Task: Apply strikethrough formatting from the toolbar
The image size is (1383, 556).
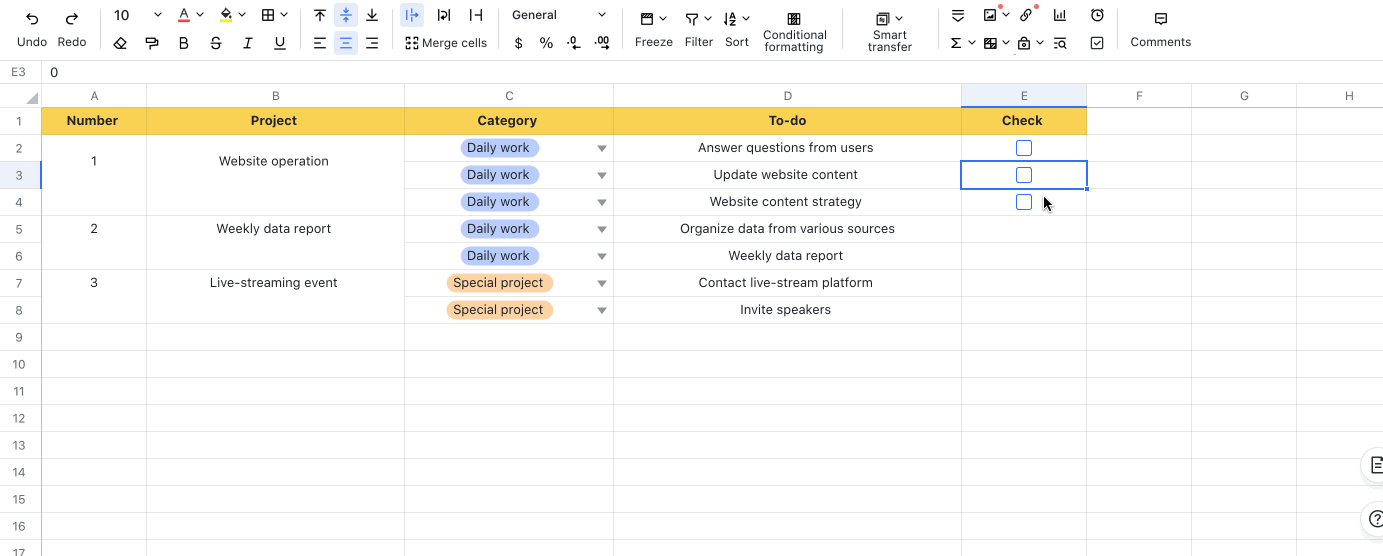Action: [216, 43]
